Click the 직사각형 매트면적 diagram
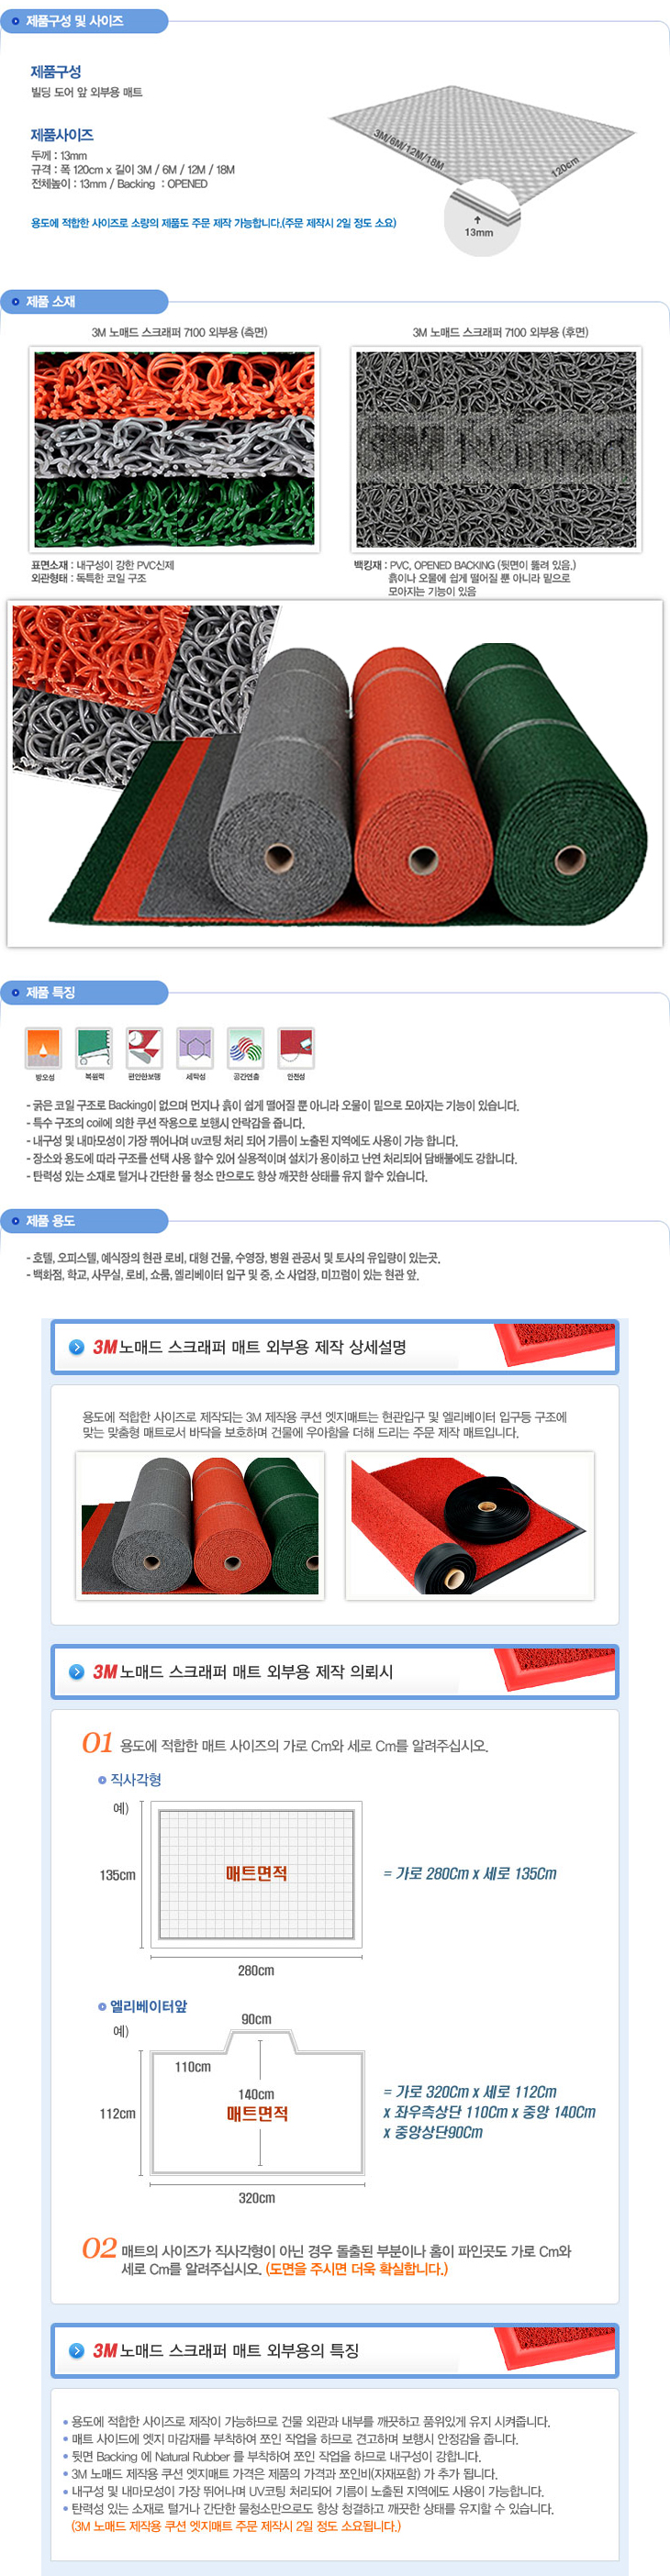This screenshot has height=2576, width=670. [256, 1874]
